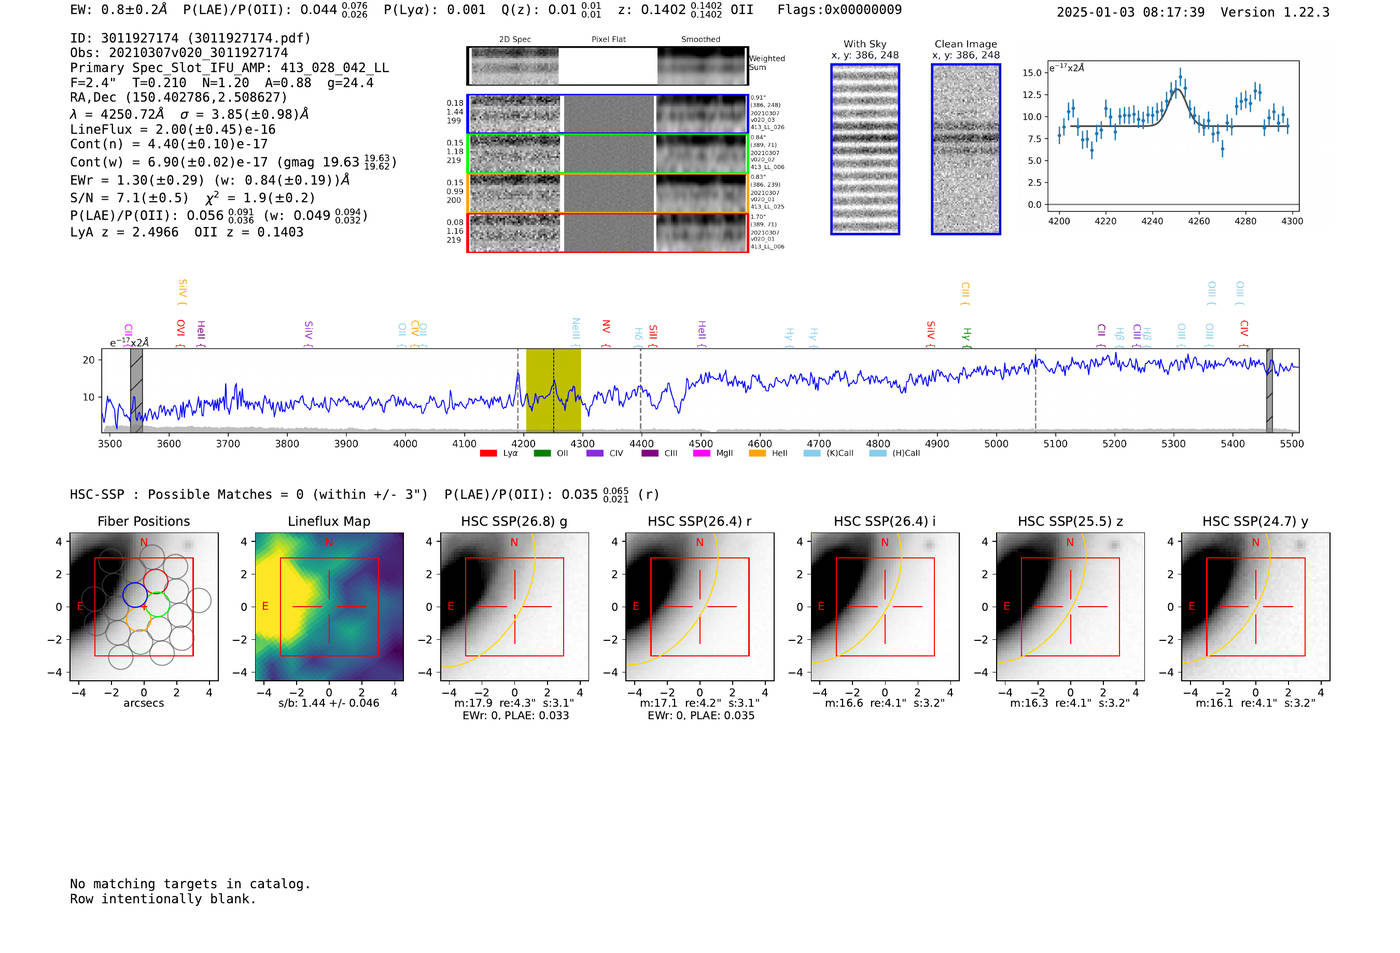
Task: Click the Flags:0x00000009 header text
Action: point(839,10)
